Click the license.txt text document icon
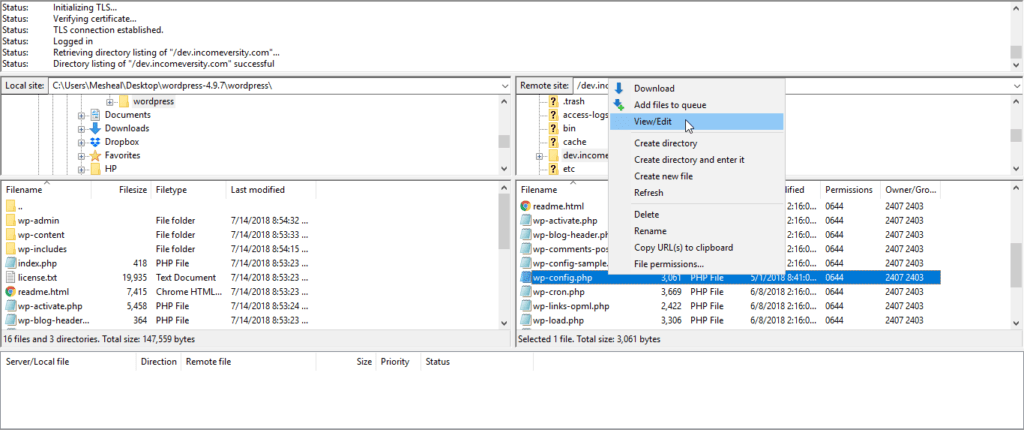 11,277
